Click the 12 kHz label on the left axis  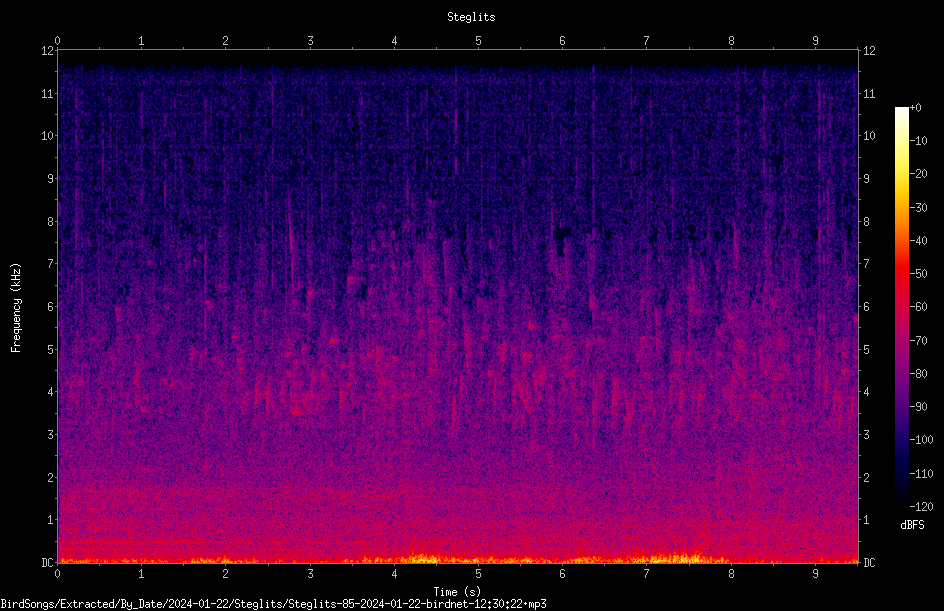point(47,51)
